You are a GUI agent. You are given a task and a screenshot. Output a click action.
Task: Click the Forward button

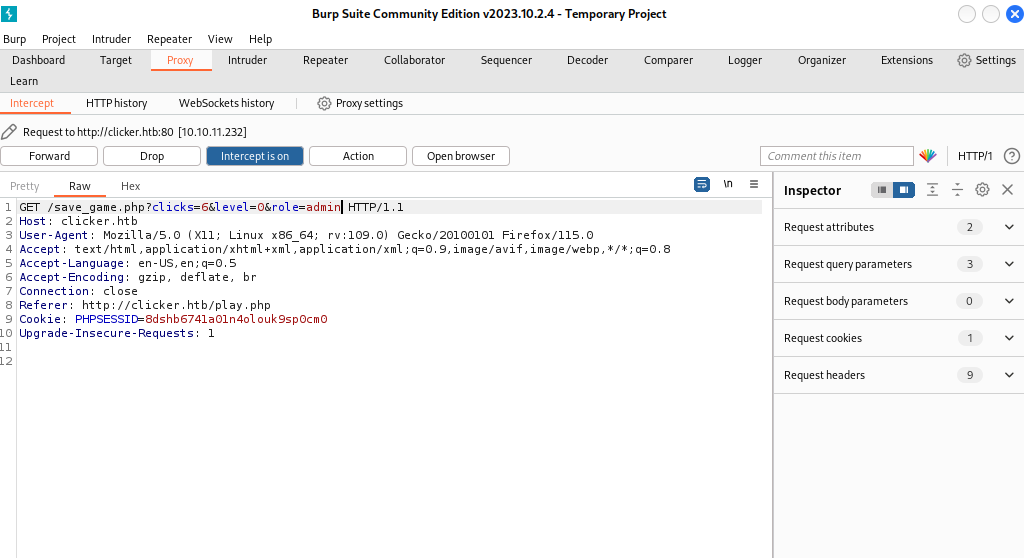coord(49,156)
